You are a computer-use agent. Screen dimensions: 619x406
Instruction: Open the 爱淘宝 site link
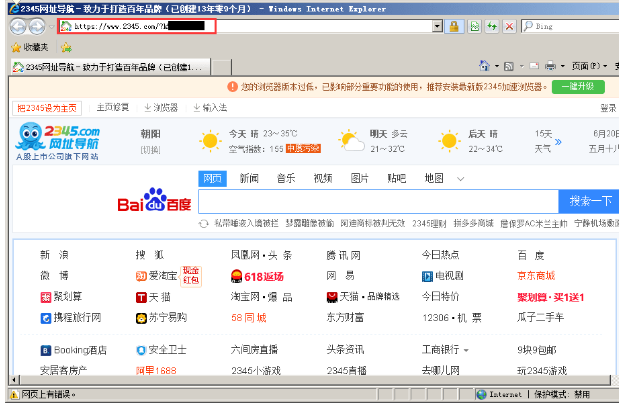click(x=157, y=276)
